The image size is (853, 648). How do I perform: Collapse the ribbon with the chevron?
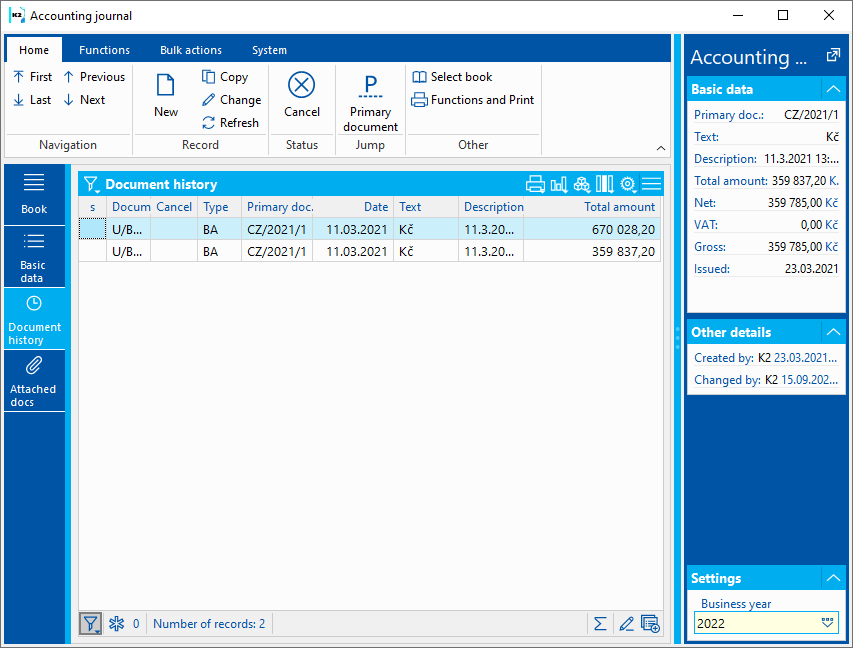pos(660,148)
